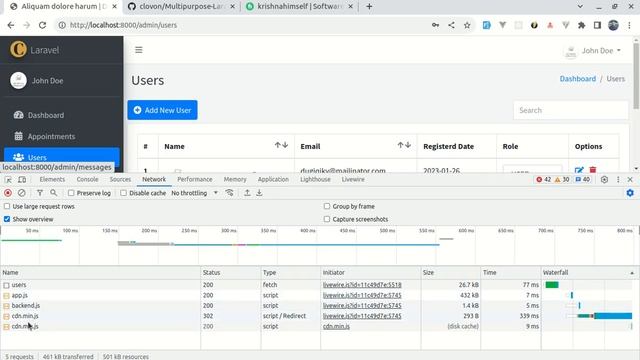Check Capture screenshots

tap(327, 219)
